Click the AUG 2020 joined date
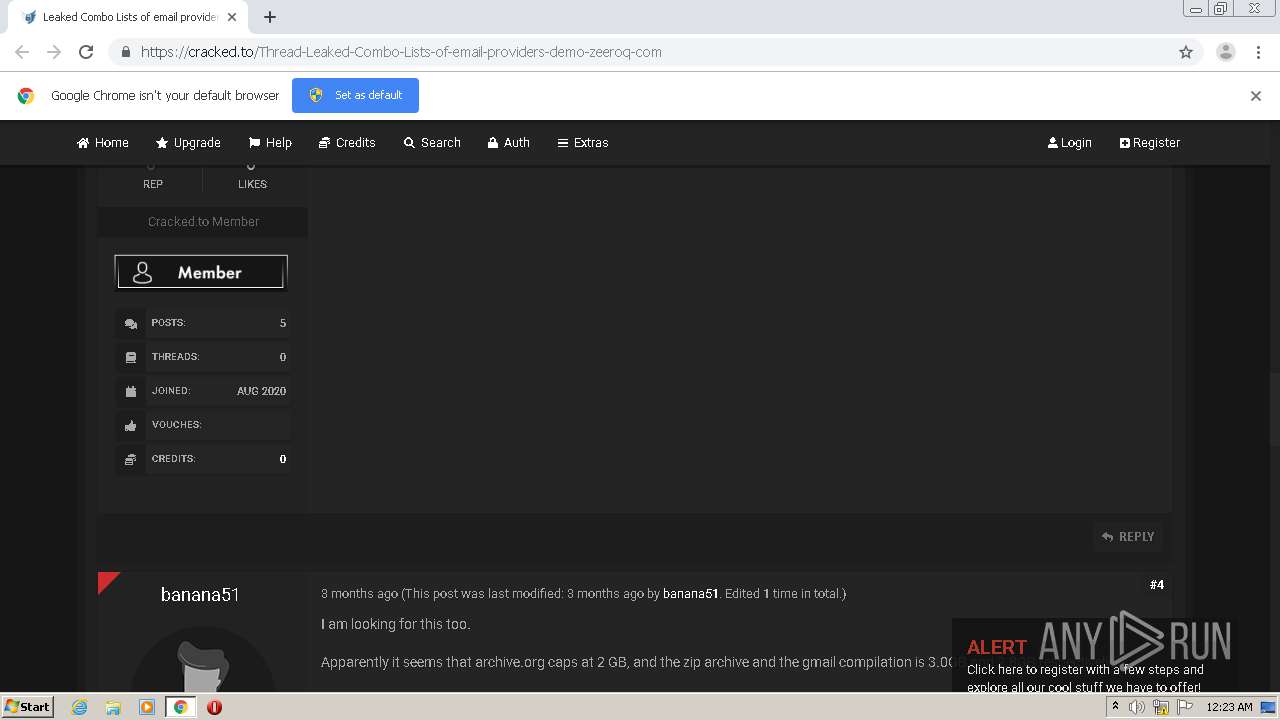The width and height of the screenshot is (1280, 720). tap(261, 391)
